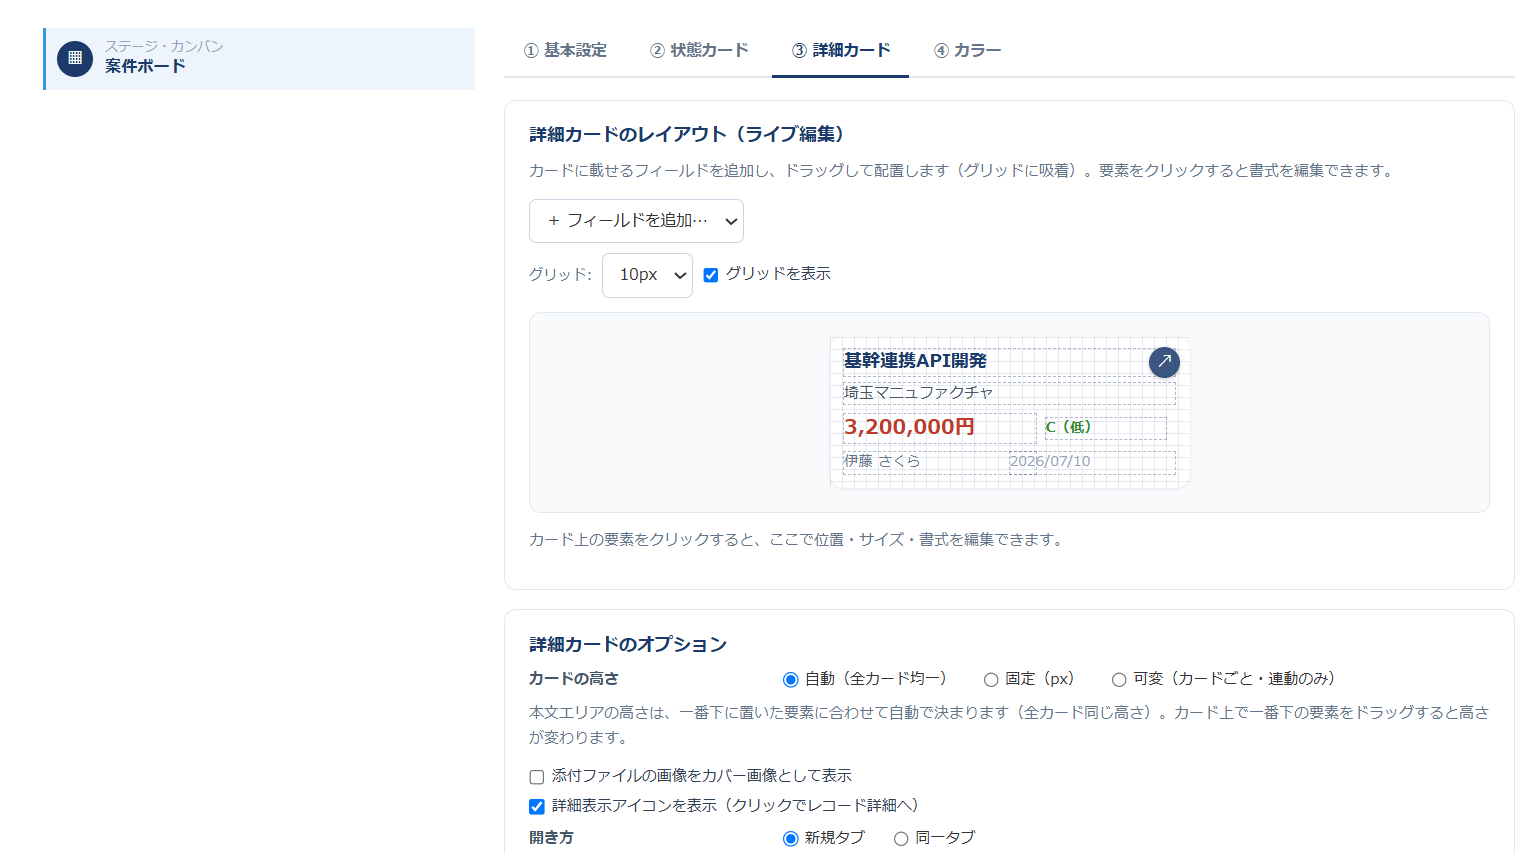Screen dimensions: 1534x854
Task: Switch to the ① 基本設定 tab
Action: coord(565,50)
